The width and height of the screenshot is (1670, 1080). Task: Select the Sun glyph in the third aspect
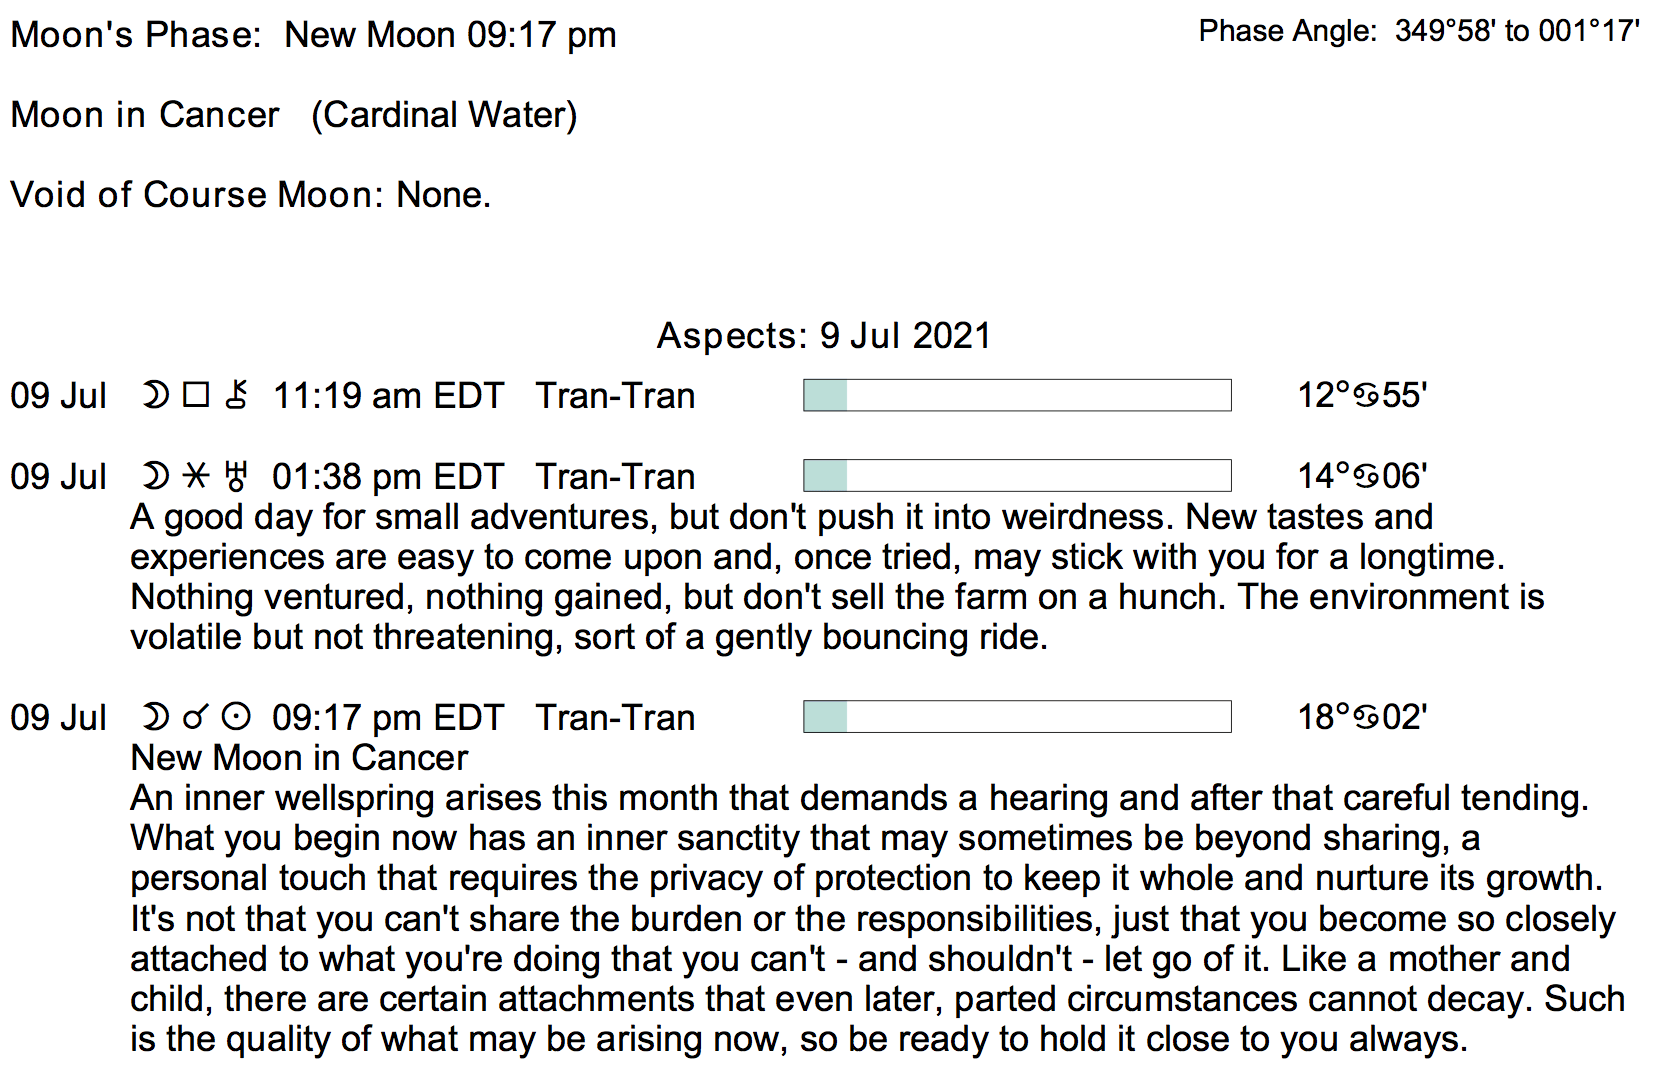pyautogui.click(x=236, y=717)
